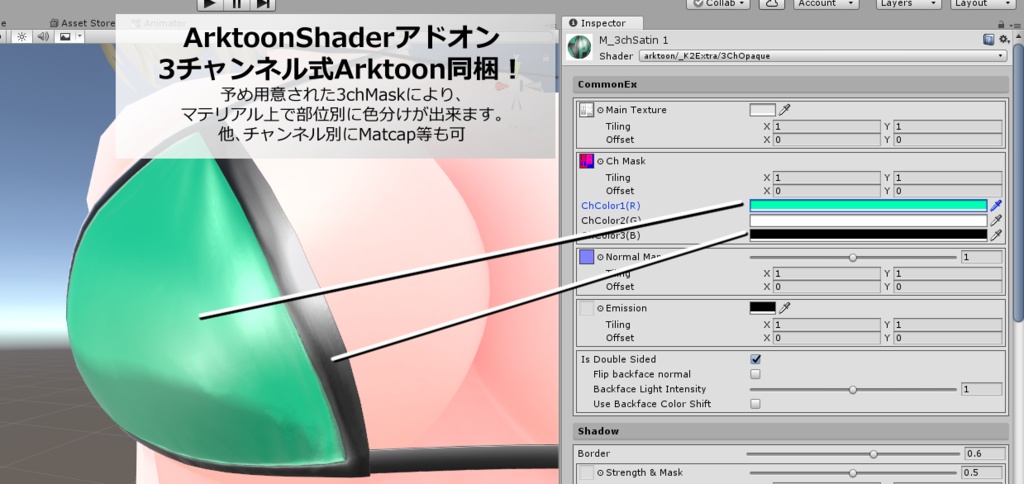
Task: Click Main Texture Tiling X field
Action: point(826,127)
